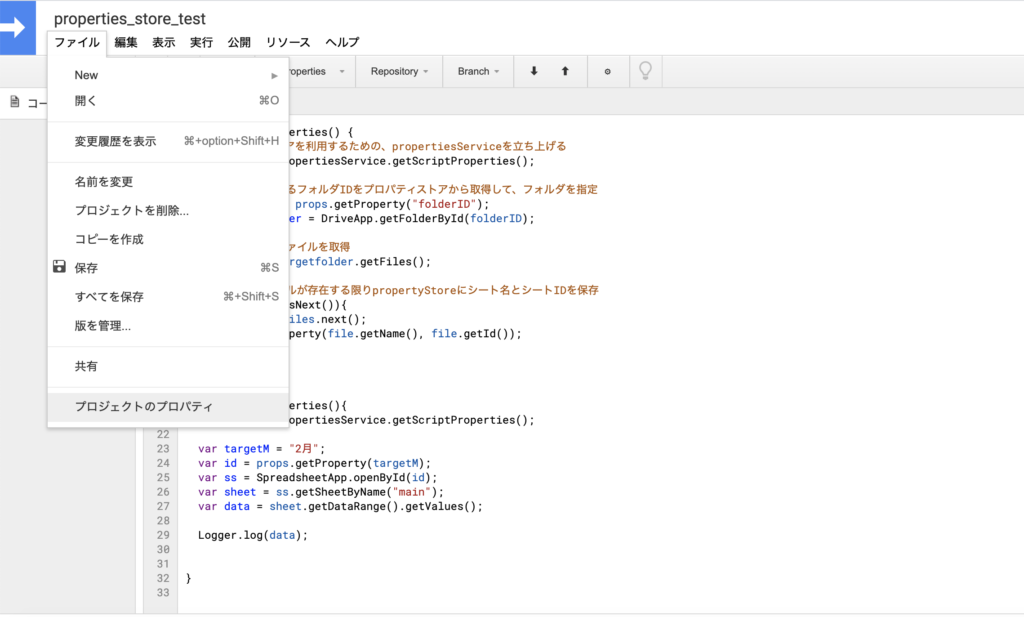Click the getFiles(); code line
This screenshot has width=1024, height=617.
(x=360, y=262)
